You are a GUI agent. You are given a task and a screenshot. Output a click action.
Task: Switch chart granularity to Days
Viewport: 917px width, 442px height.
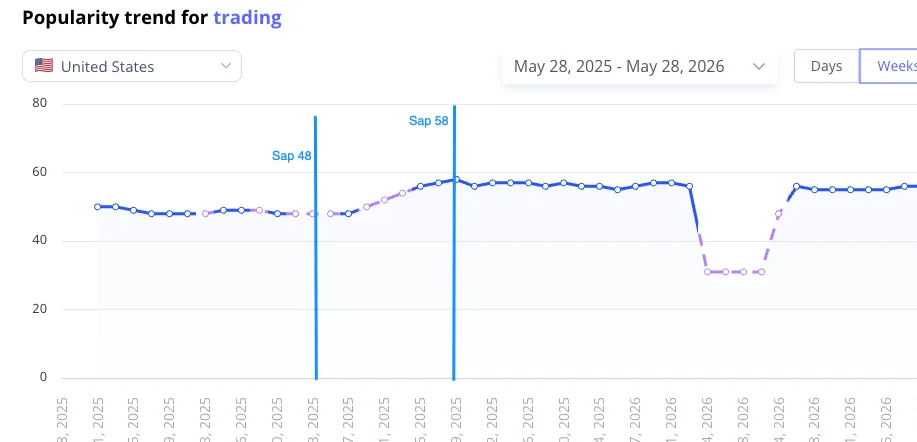pyautogui.click(x=826, y=66)
